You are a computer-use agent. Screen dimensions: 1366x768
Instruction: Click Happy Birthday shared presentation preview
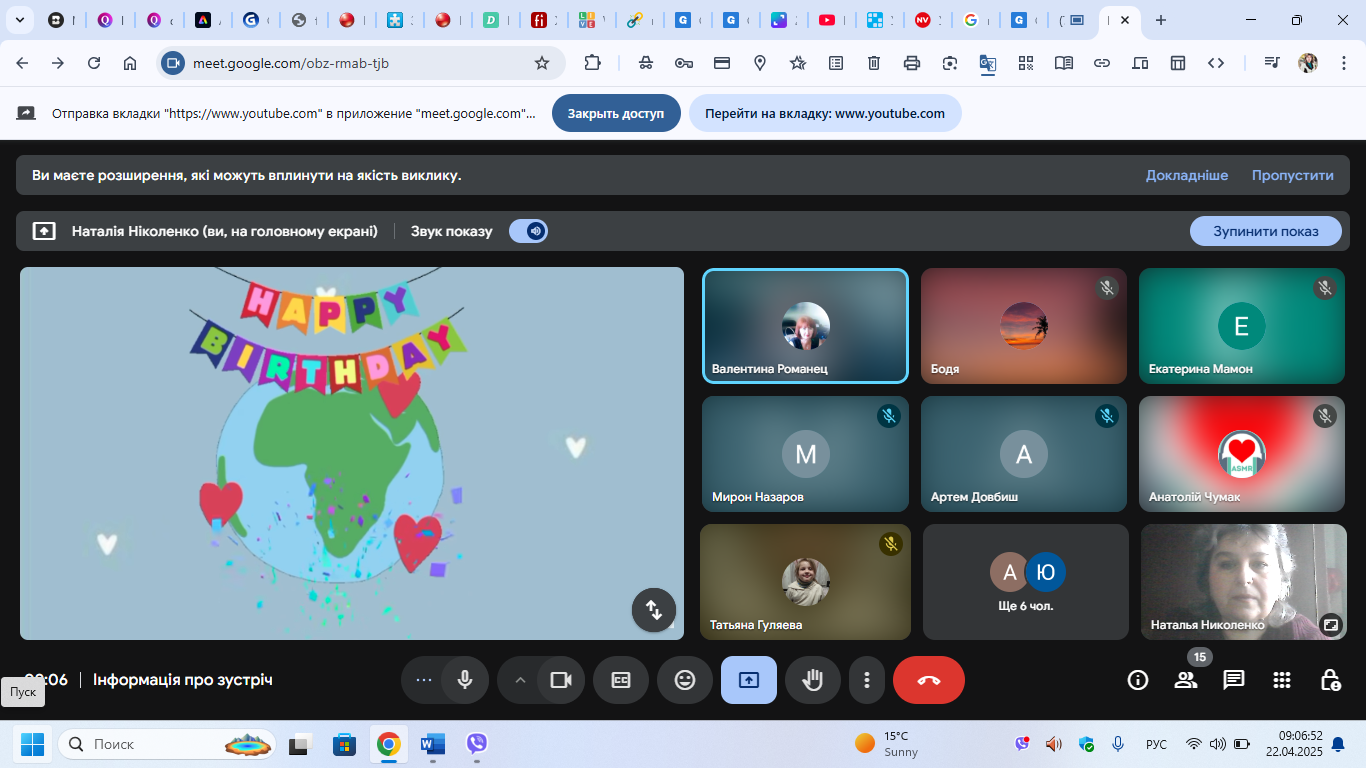352,453
